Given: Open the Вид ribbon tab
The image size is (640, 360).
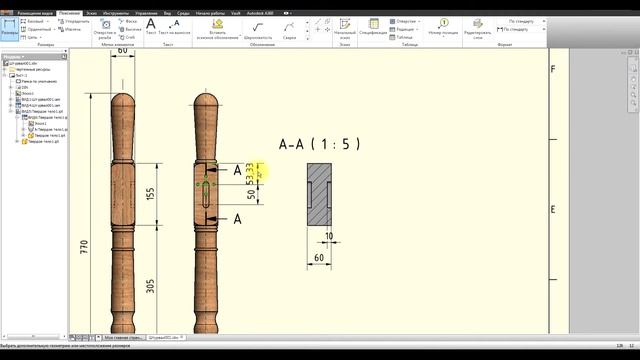Looking at the screenshot, I should pos(167,13).
